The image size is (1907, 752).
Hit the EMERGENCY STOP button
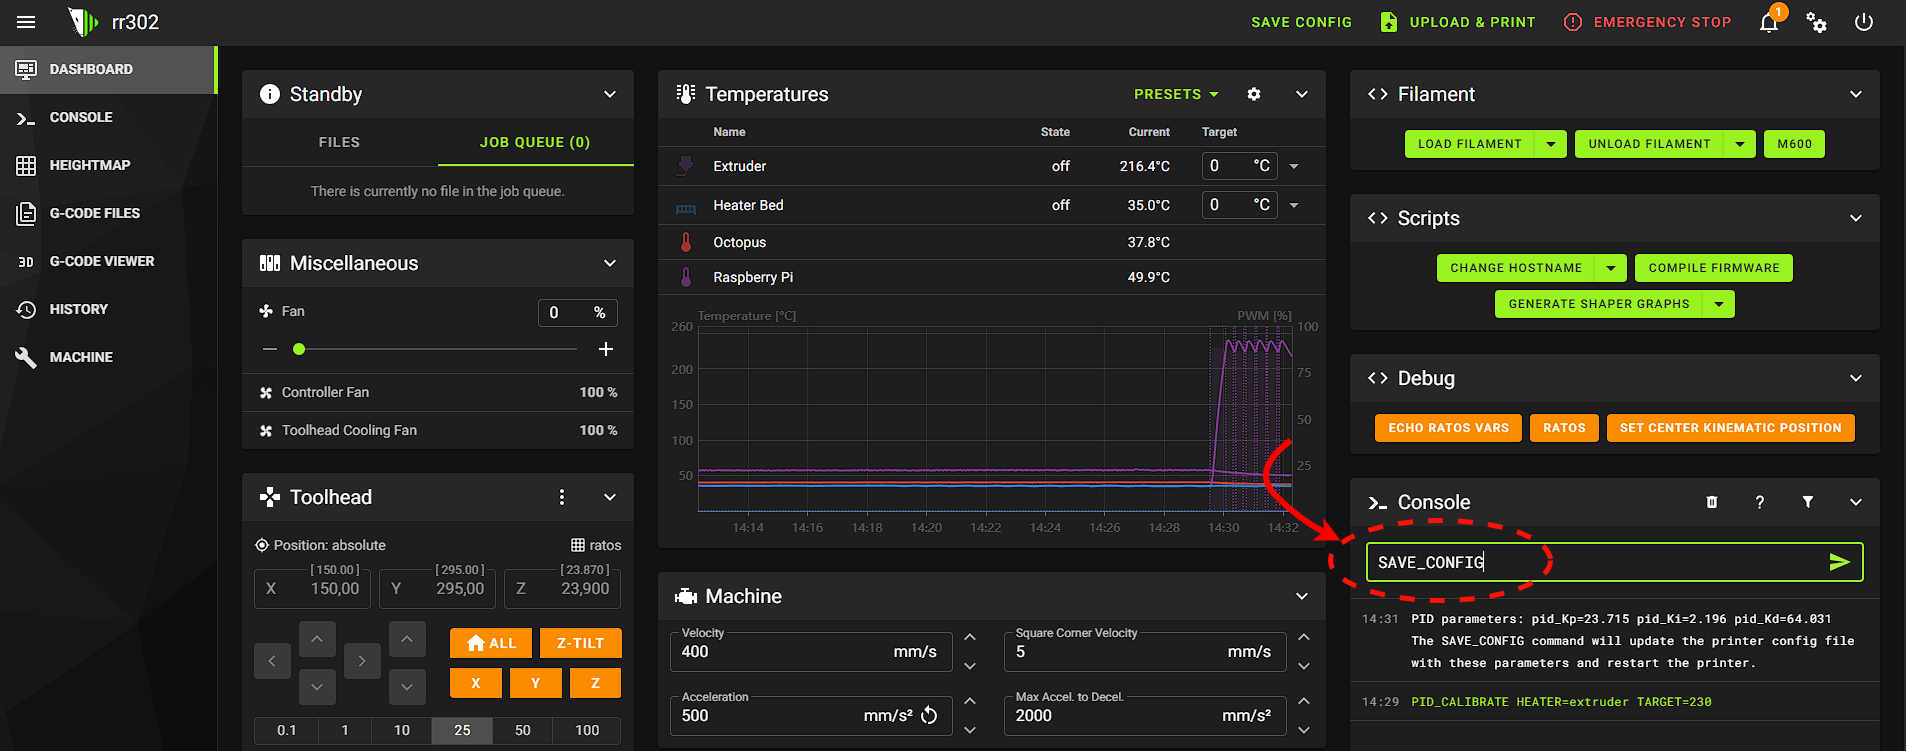coord(1647,22)
